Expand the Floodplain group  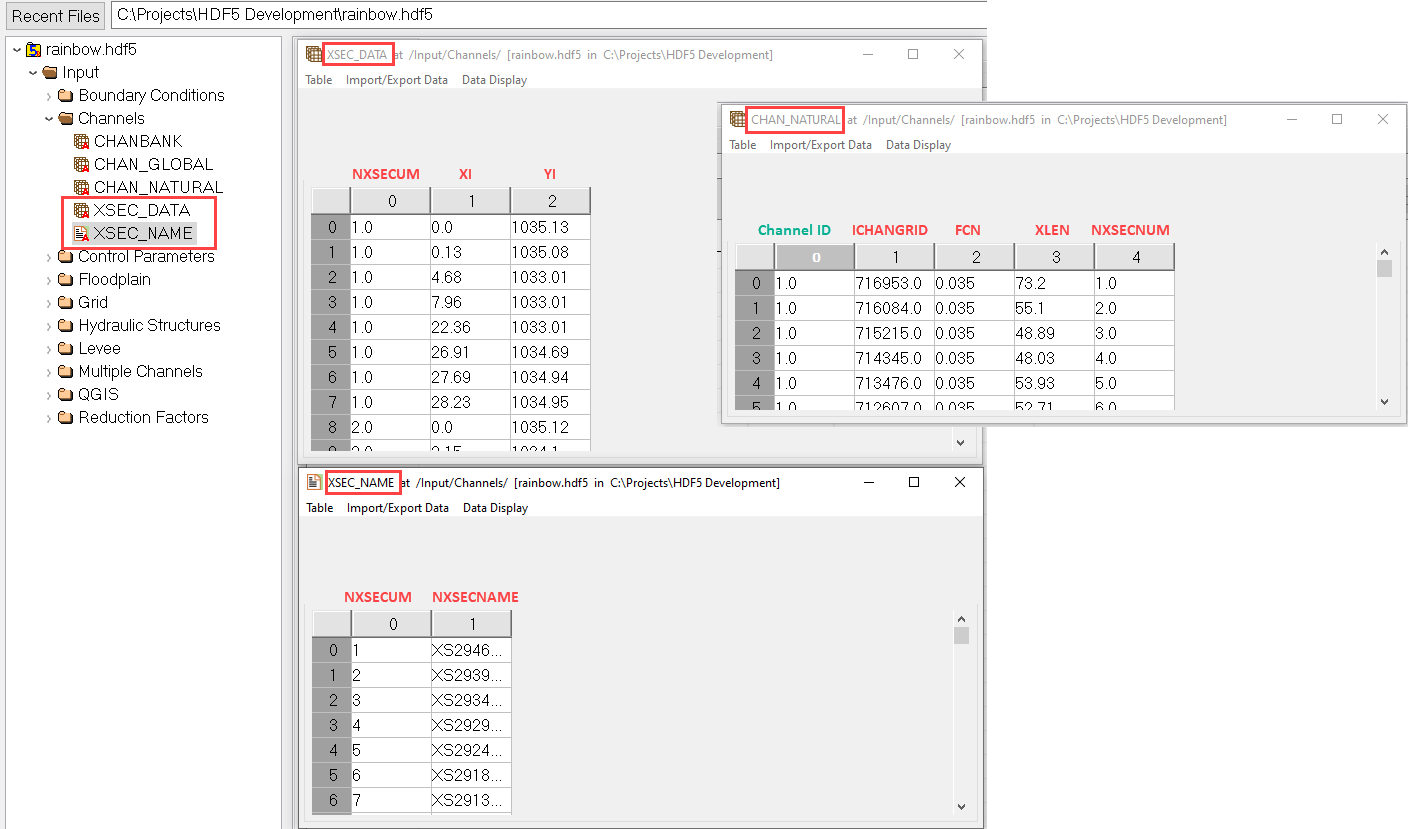(49, 280)
